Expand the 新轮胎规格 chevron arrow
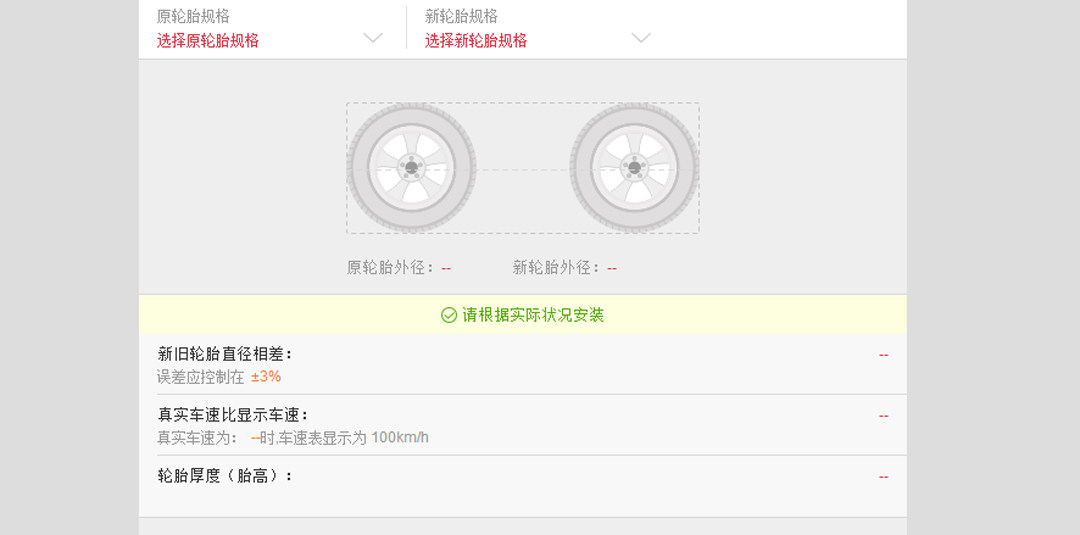 641,38
